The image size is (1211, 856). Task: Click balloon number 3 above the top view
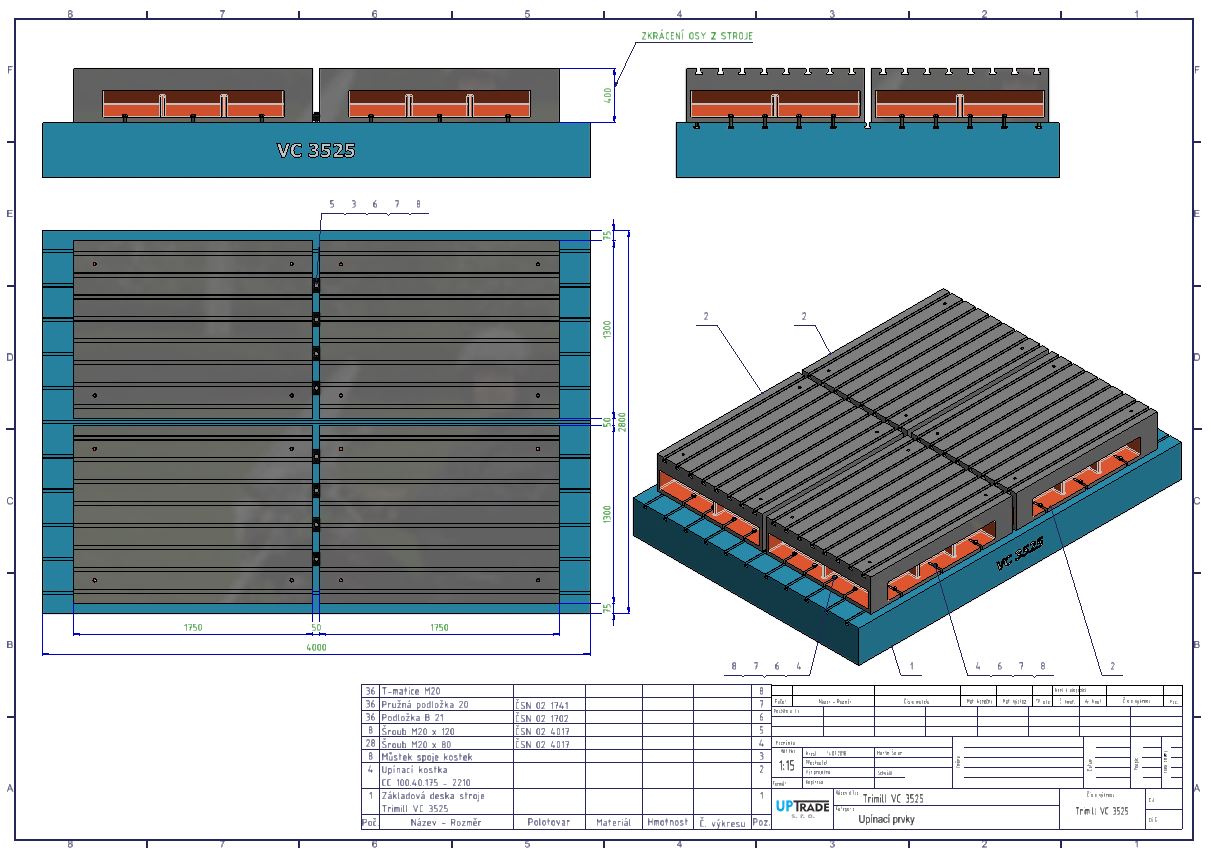click(x=353, y=204)
